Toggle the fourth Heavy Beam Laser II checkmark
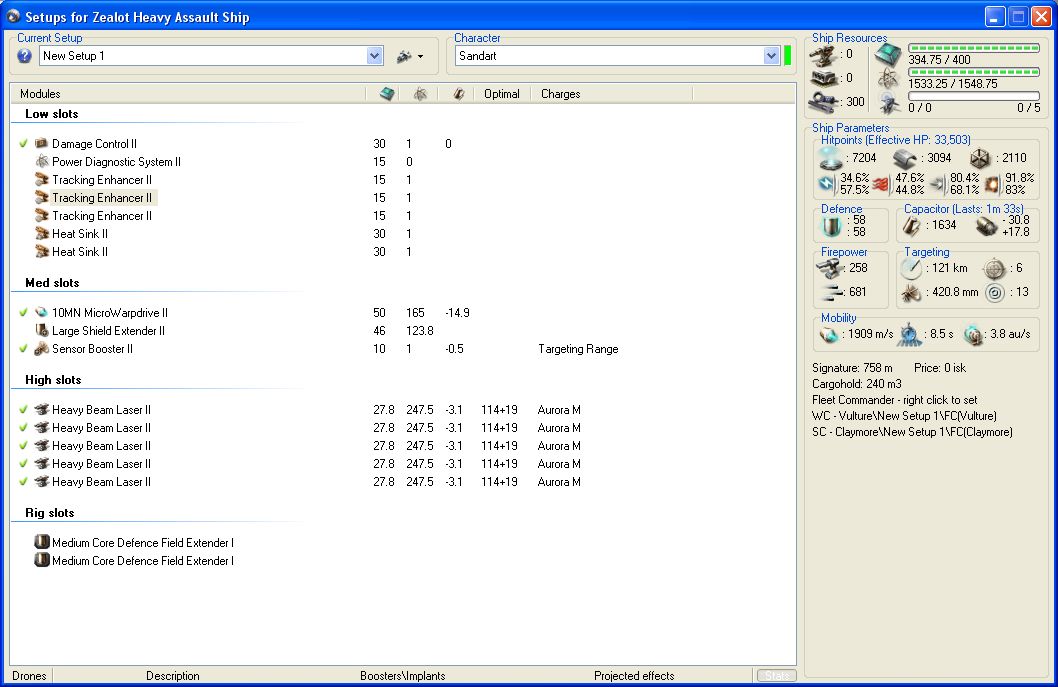 coord(24,464)
